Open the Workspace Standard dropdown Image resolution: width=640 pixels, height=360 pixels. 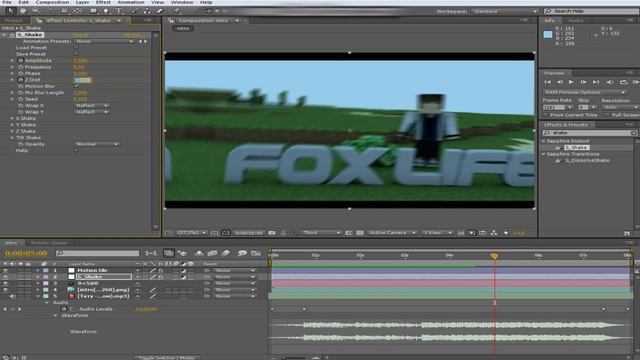pyautogui.click(x=505, y=11)
